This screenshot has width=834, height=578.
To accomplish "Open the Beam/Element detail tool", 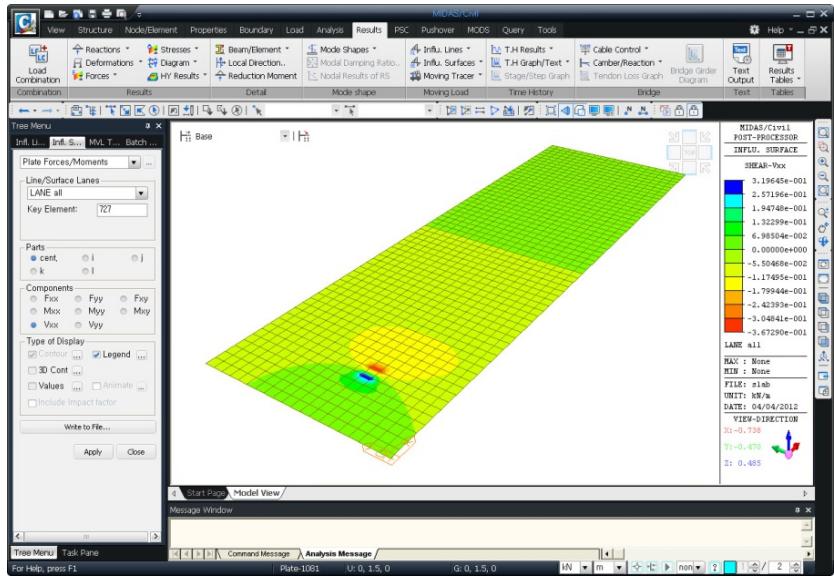I will coord(253,49).
